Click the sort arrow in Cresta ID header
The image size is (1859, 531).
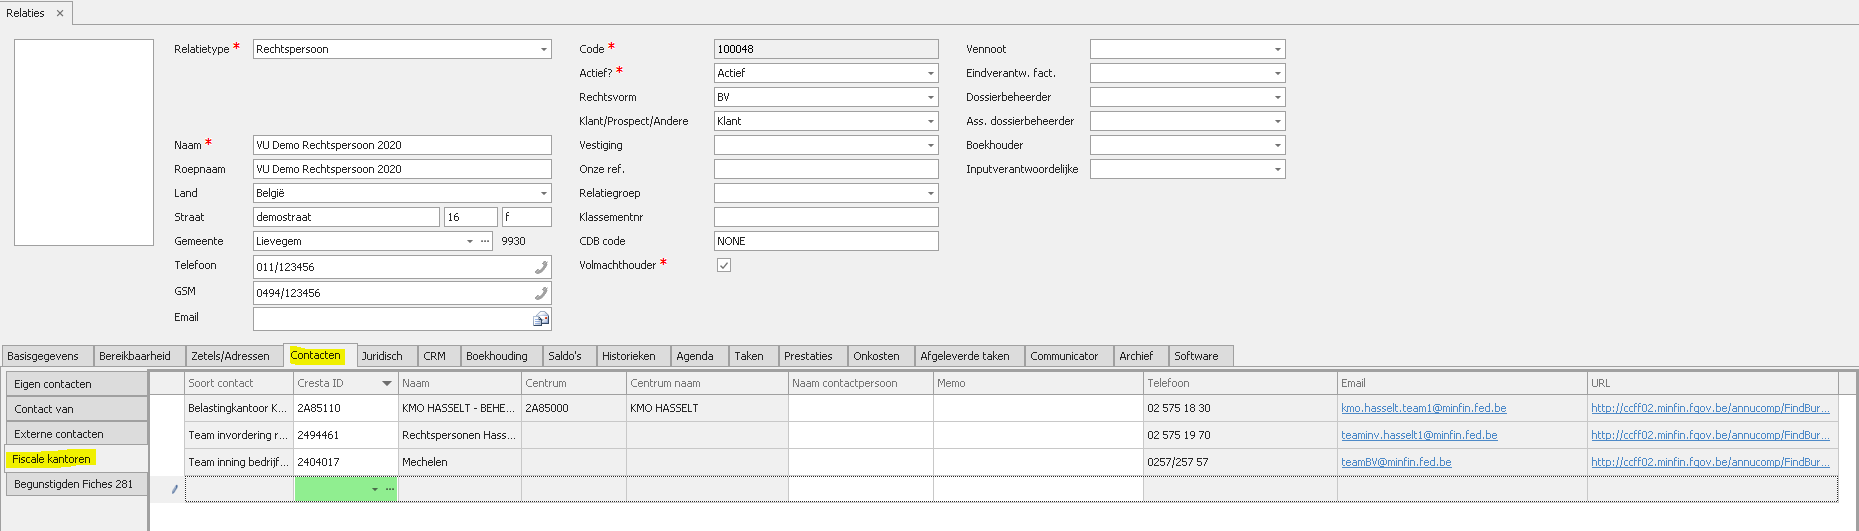pyautogui.click(x=387, y=384)
